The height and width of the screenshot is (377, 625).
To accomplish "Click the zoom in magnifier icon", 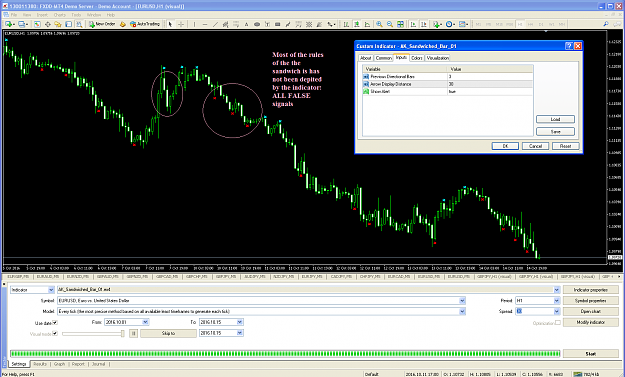I will (379, 24).
